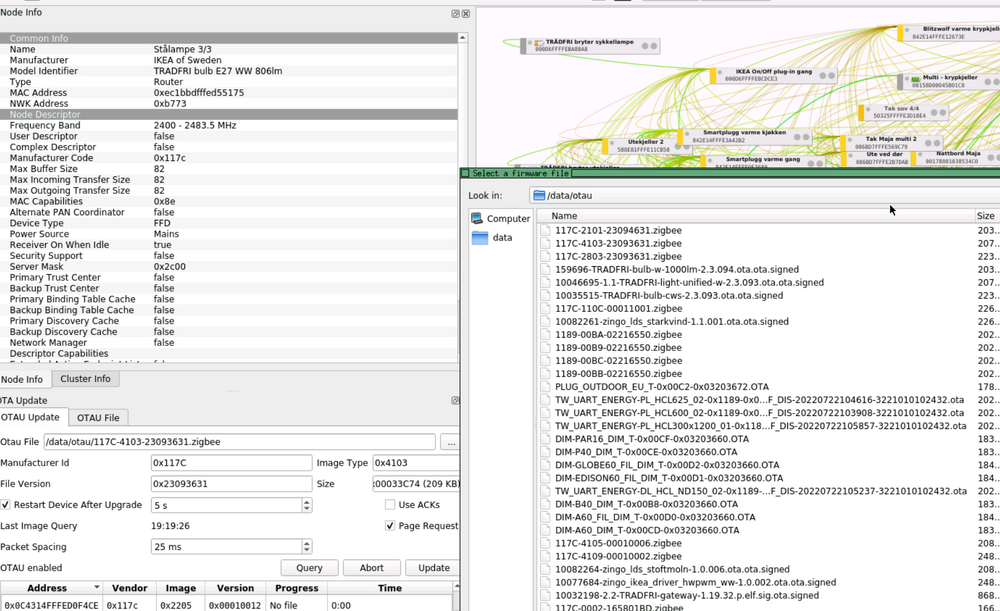Select file 117C-2101-23094631.zigbee
This screenshot has height=611, width=1000.
(x=618, y=230)
